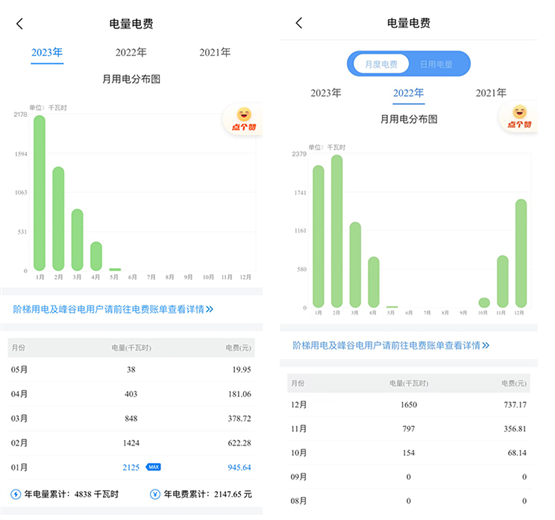Tap the yen icon beside 年电费累计
The width and height of the screenshot is (555, 520).
point(155,494)
